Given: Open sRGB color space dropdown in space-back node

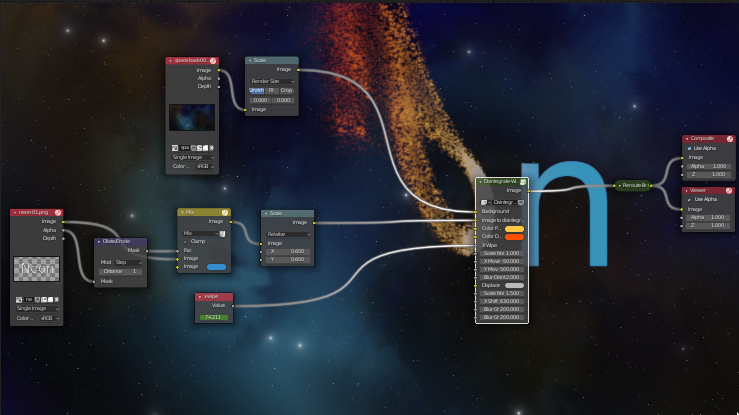Looking at the screenshot, I should coord(205,167).
